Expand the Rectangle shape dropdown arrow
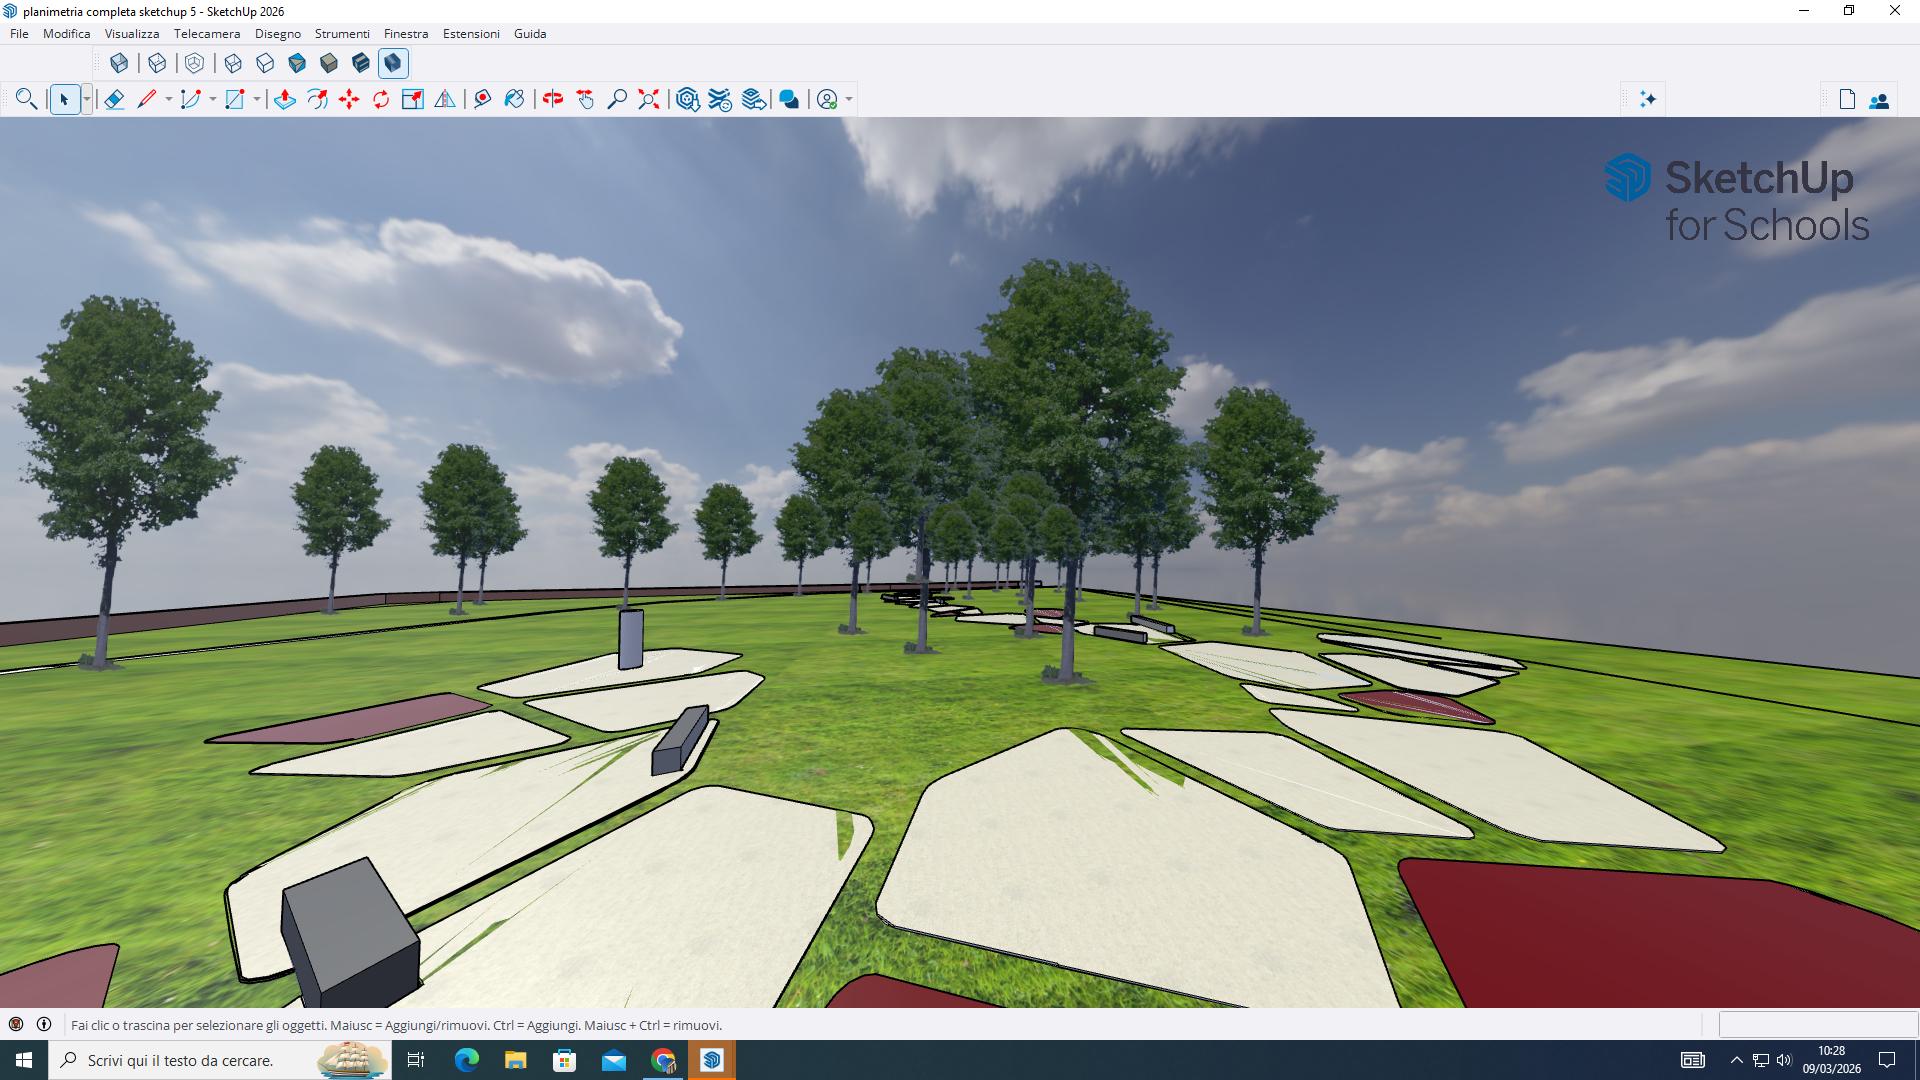The width and height of the screenshot is (1920, 1080). [x=257, y=99]
